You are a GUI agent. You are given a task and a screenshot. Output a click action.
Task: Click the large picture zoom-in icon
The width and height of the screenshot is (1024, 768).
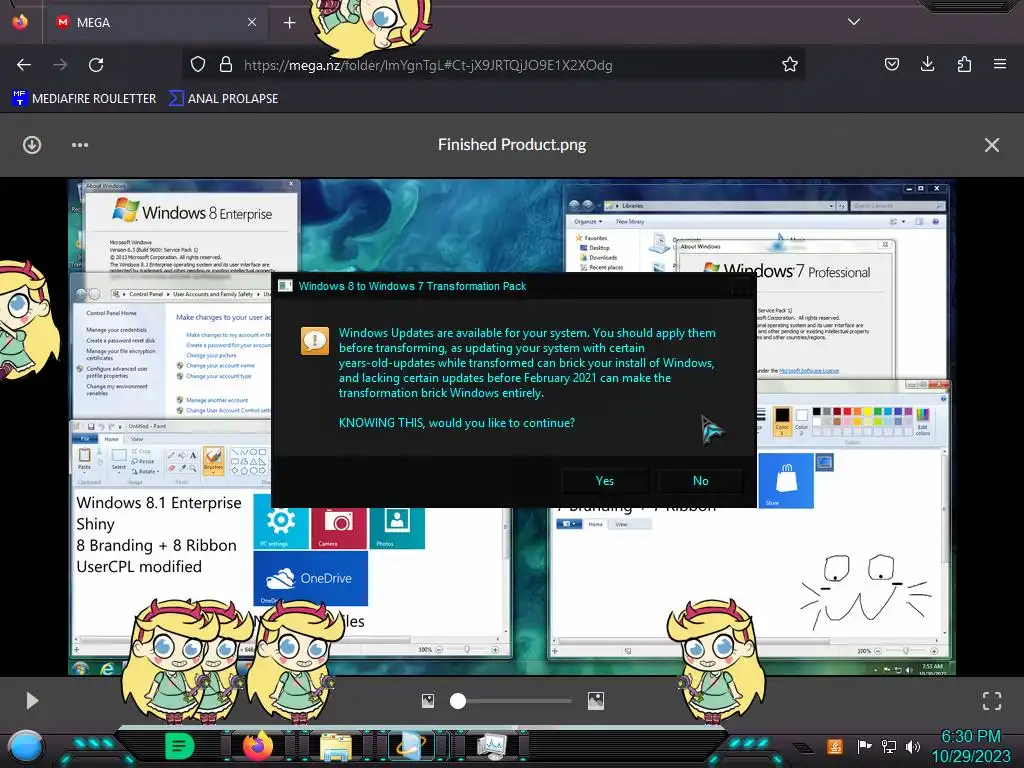pos(596,701)
